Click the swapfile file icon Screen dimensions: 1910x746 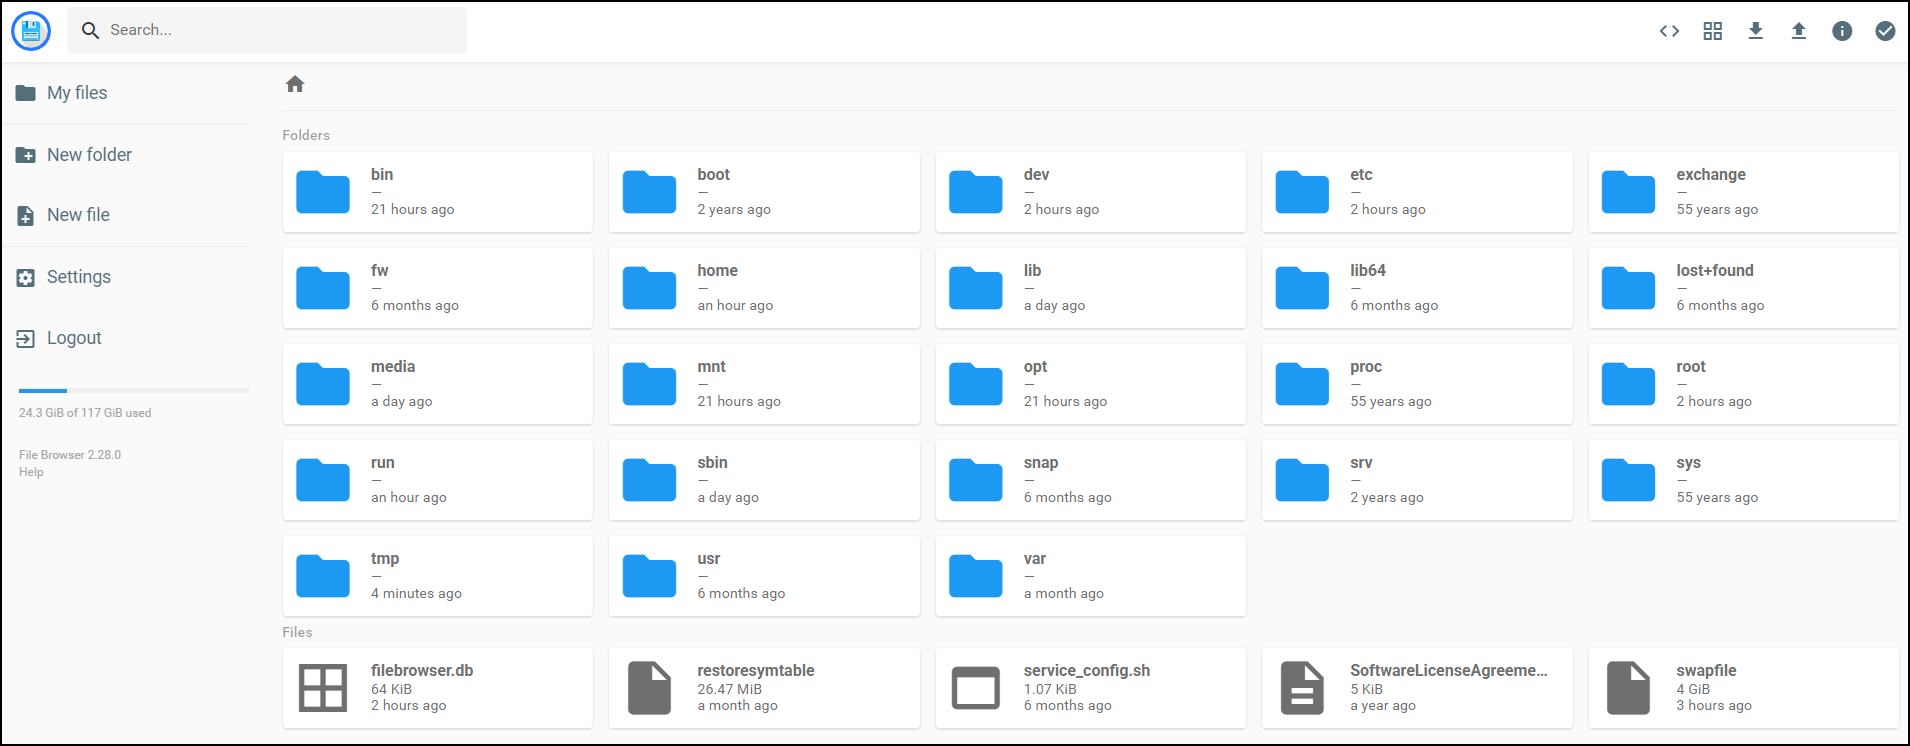click(x=1629, y=688)
